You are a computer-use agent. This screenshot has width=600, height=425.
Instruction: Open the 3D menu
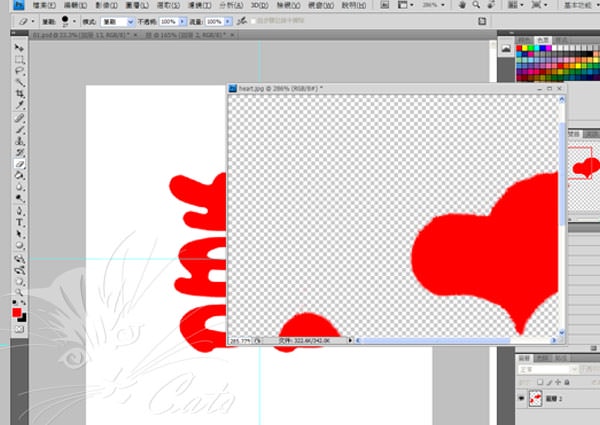pos(258,6)
